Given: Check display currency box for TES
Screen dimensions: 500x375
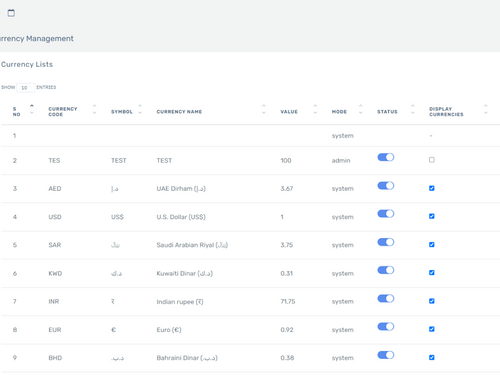Looking at the screenshot, I should (x=432, y=160).
